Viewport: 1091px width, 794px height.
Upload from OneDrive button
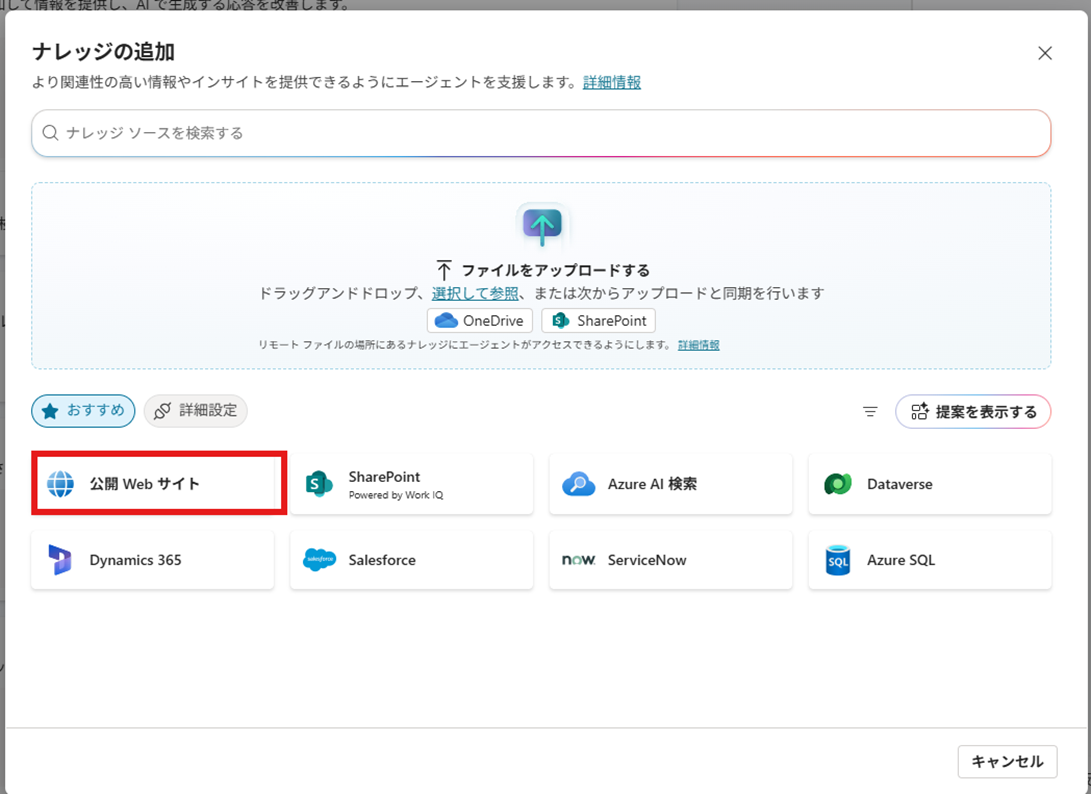click(480, 321)
